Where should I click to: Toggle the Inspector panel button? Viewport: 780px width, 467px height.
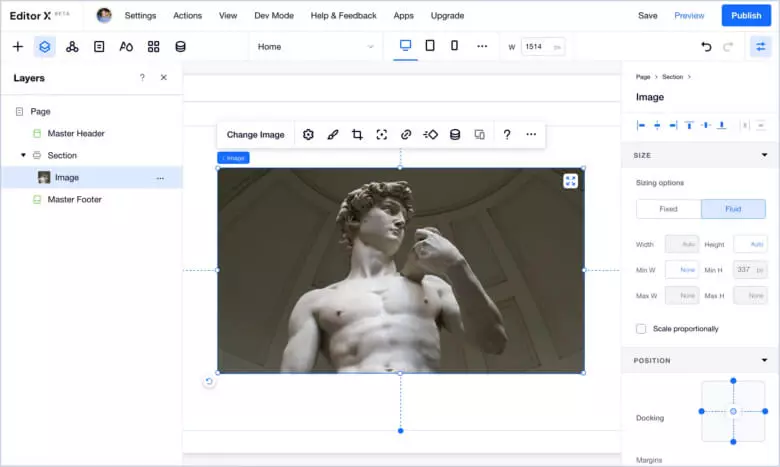[760, 47]
